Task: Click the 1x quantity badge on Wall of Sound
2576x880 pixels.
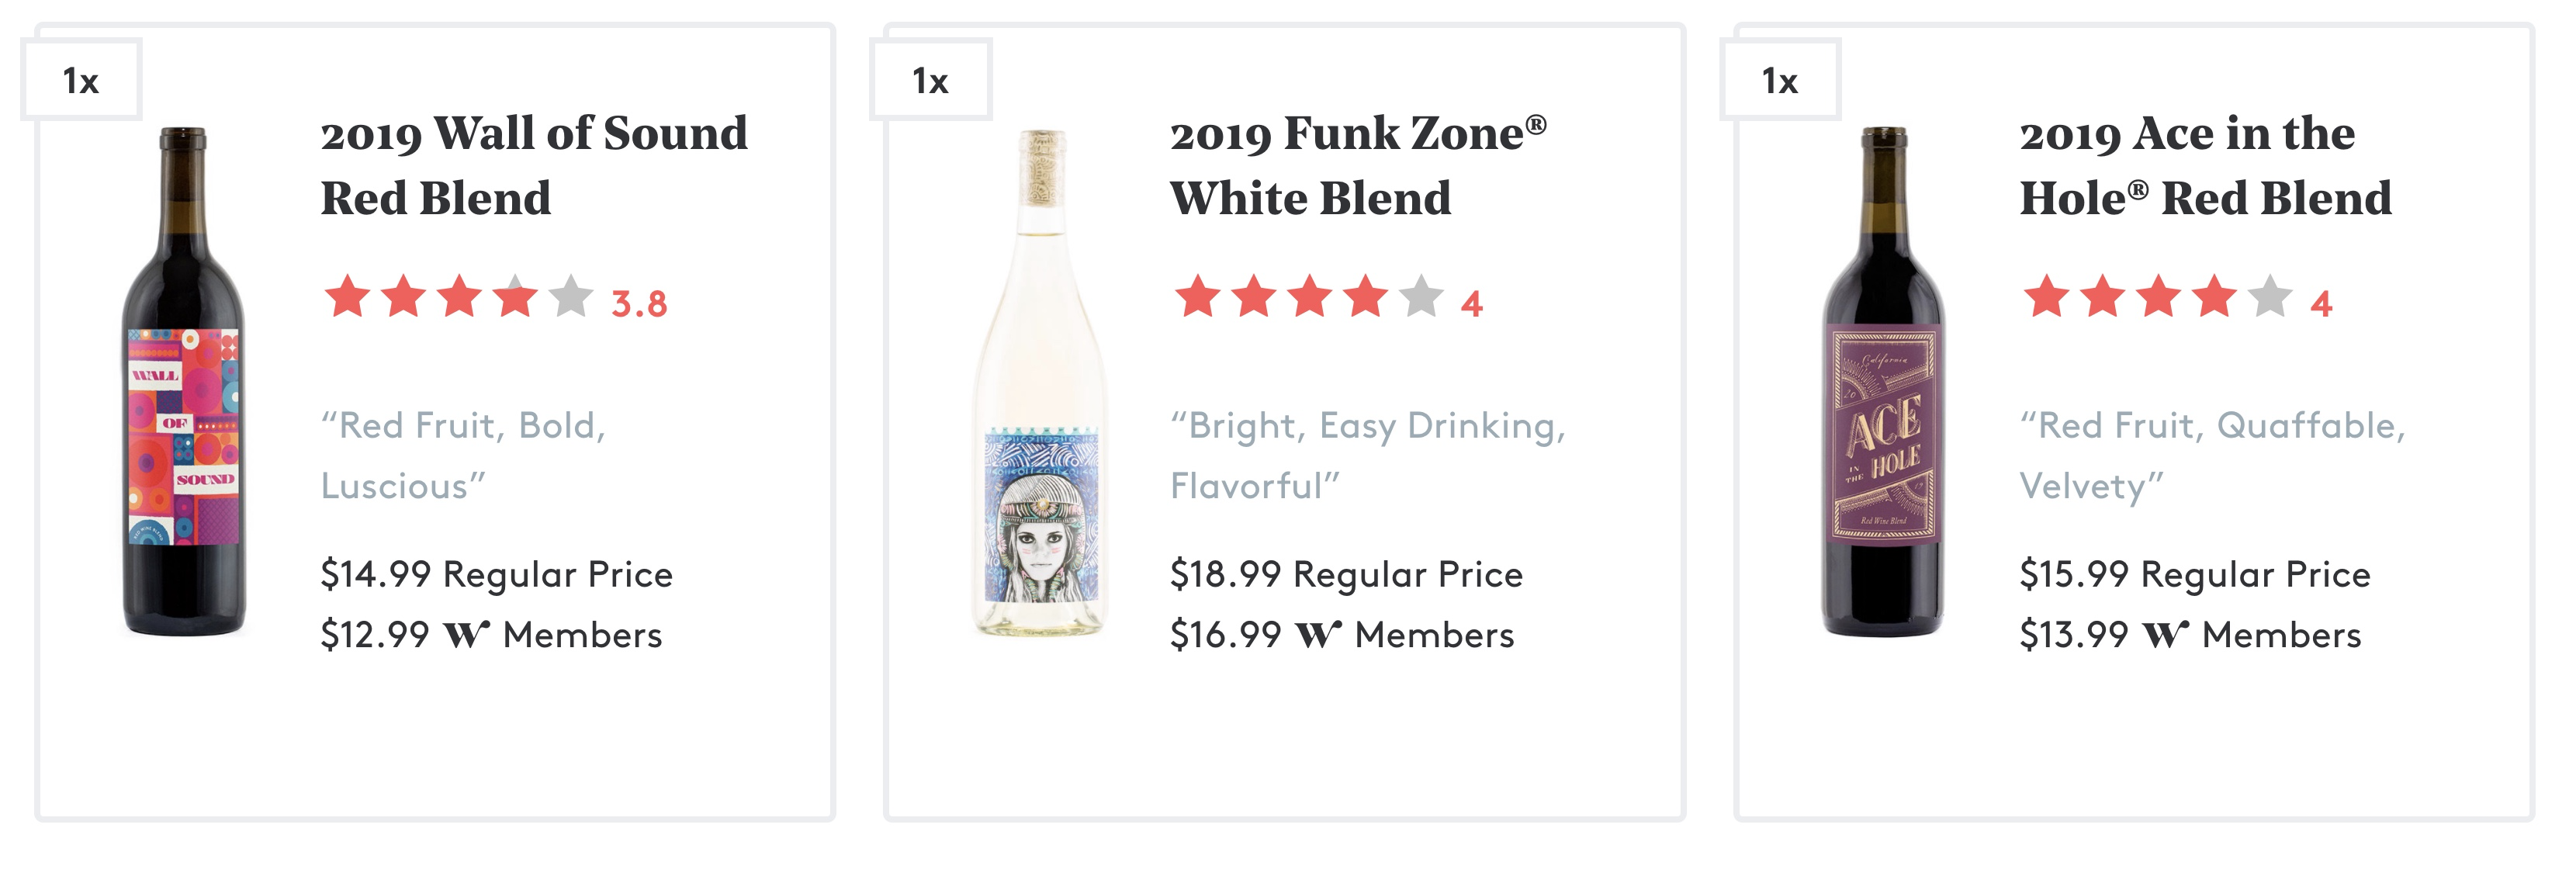Action: (81, 80)
